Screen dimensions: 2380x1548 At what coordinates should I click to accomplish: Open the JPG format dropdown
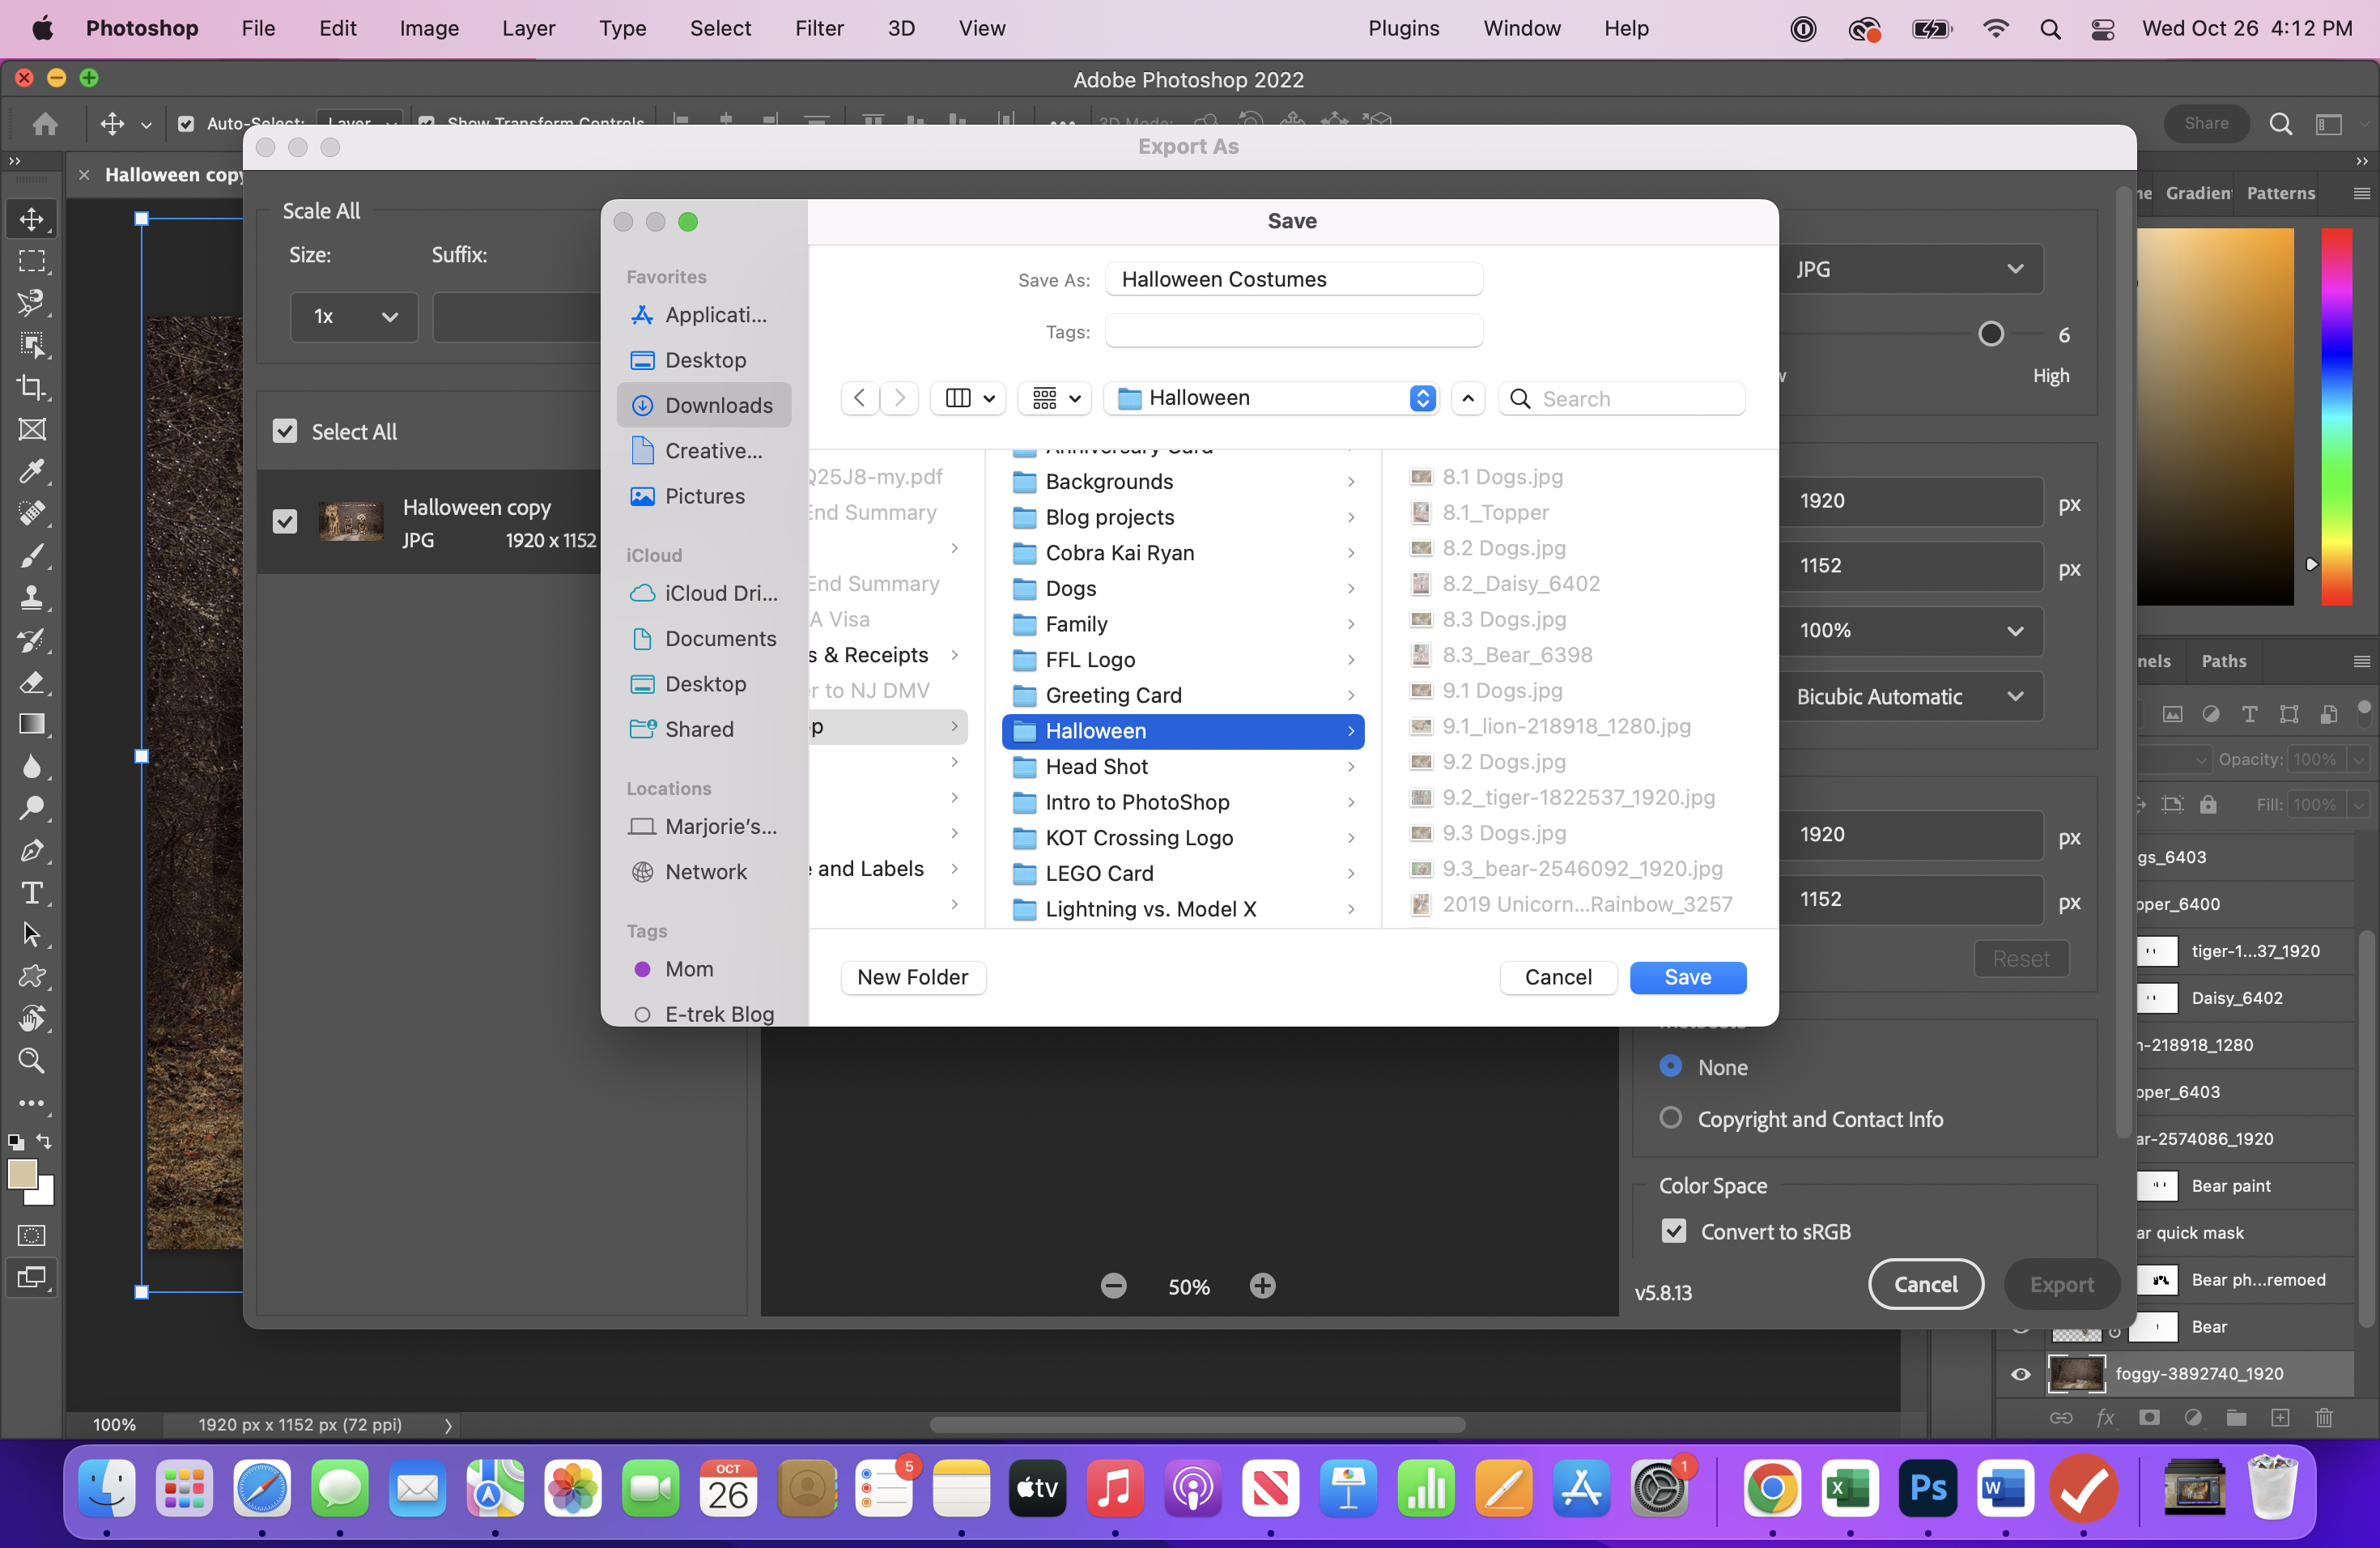[1908, 269]
